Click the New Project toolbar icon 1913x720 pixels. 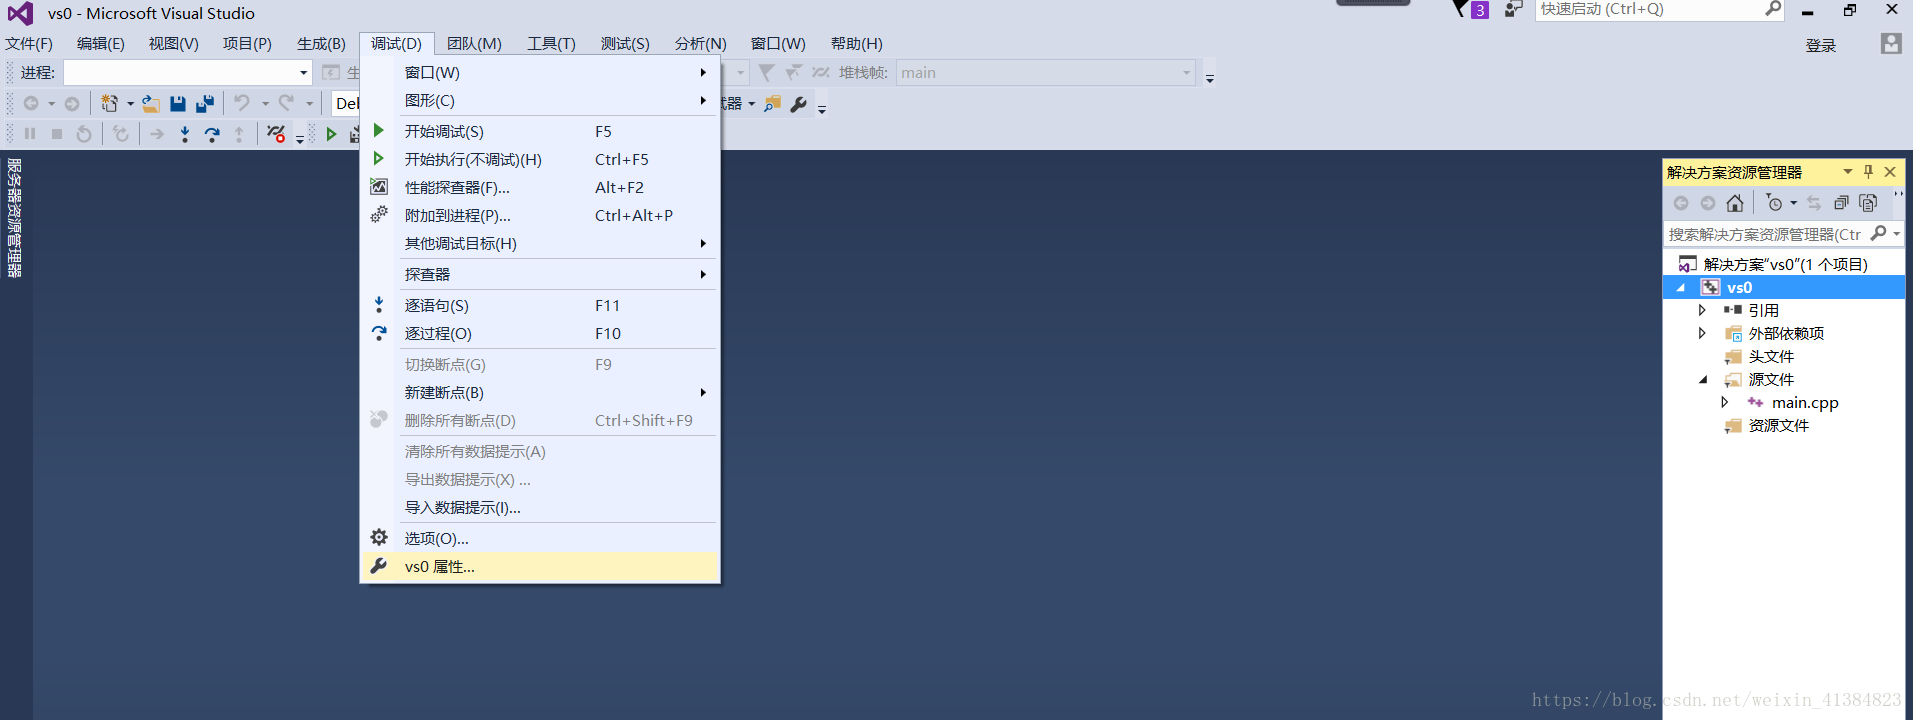coord(109,103)
